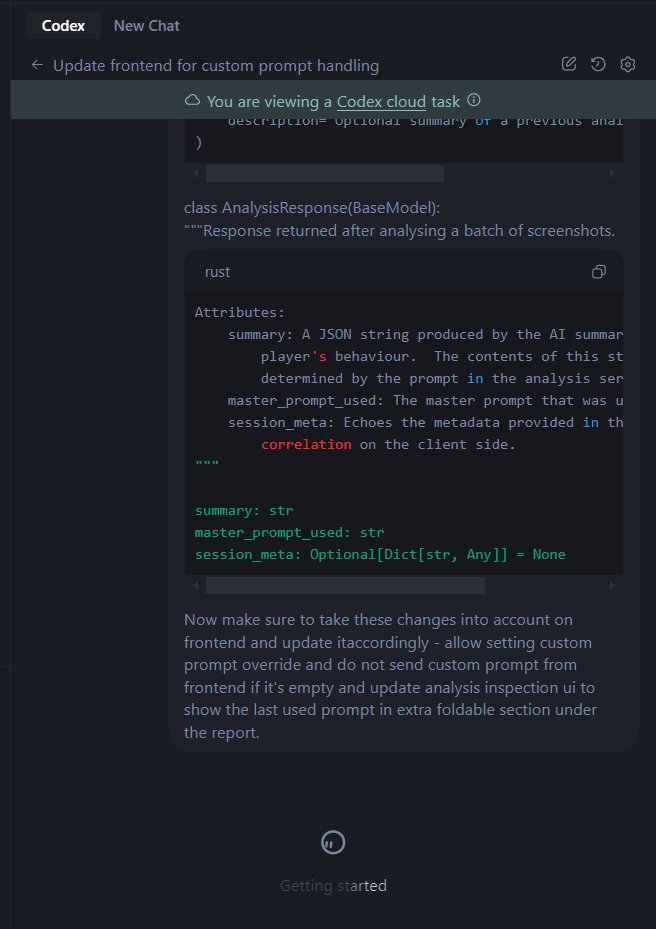Click '"""Response returned after analysing' docstring text

click(x=399, y=230)
